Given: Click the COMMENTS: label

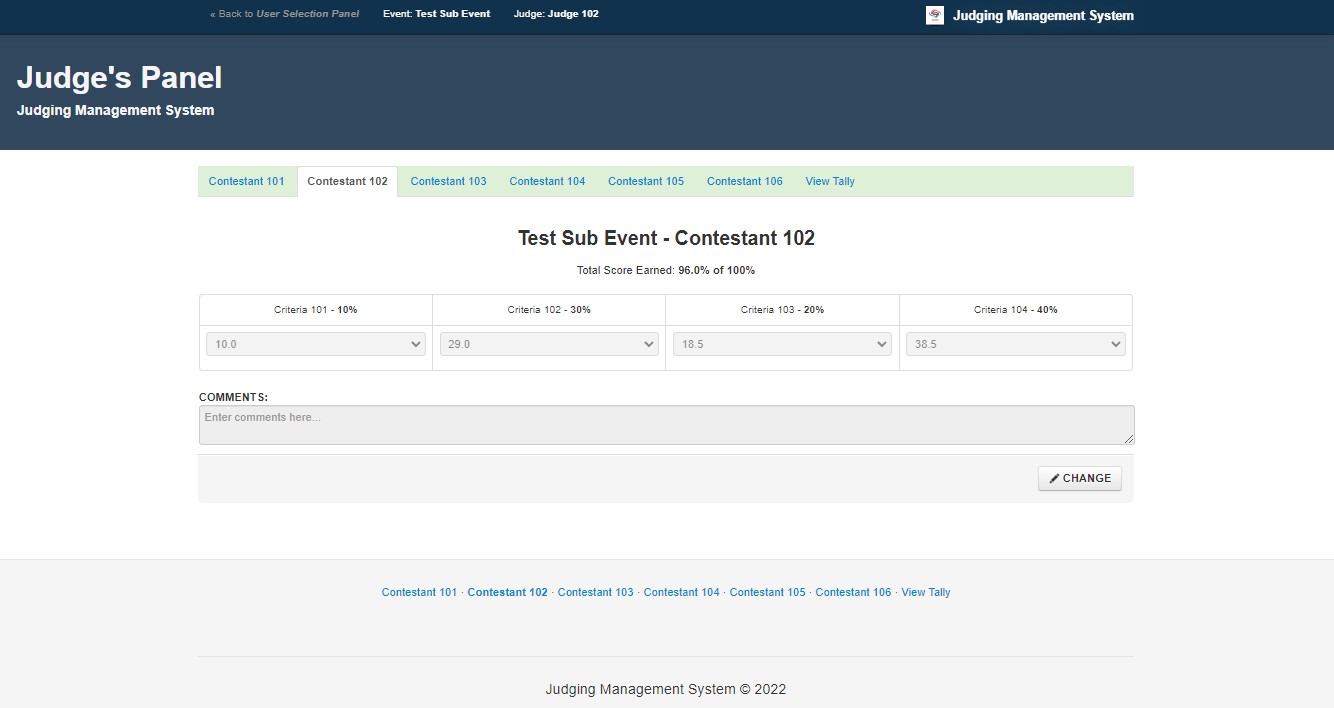Looking at the screenshot, I should [234, 397].
